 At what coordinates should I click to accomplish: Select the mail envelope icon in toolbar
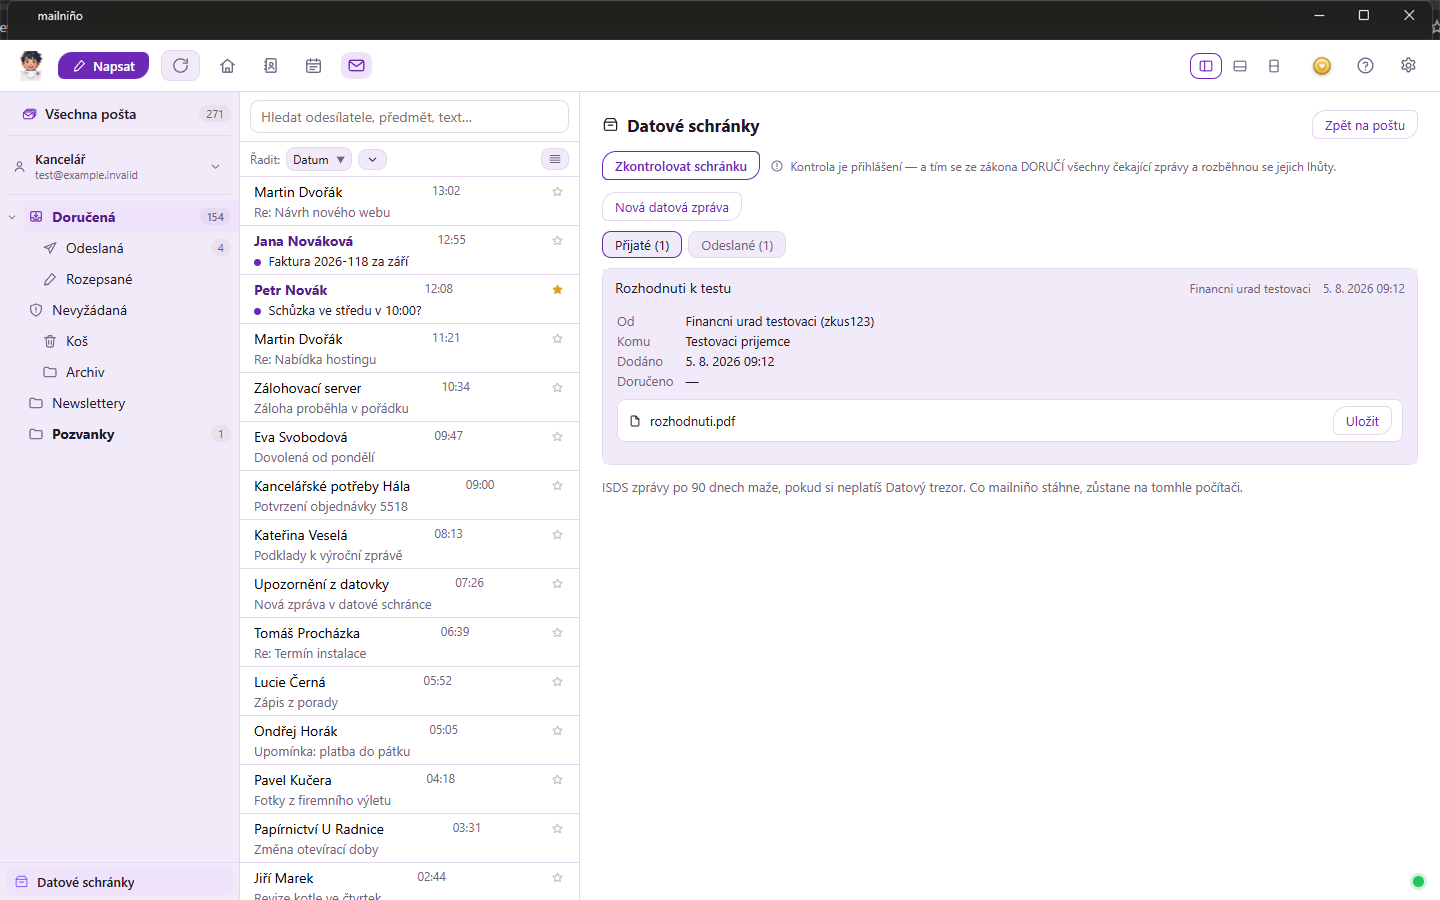(356, 66)
